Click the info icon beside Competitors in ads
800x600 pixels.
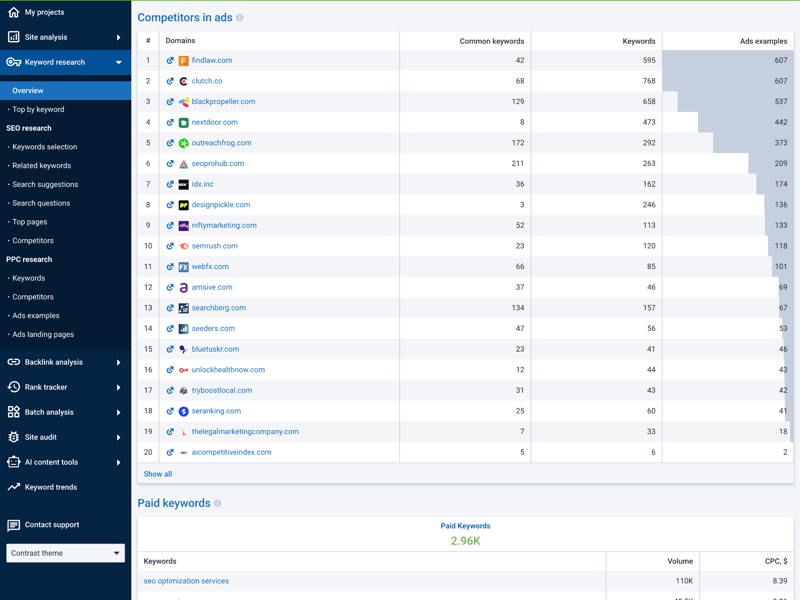(240, 18)
